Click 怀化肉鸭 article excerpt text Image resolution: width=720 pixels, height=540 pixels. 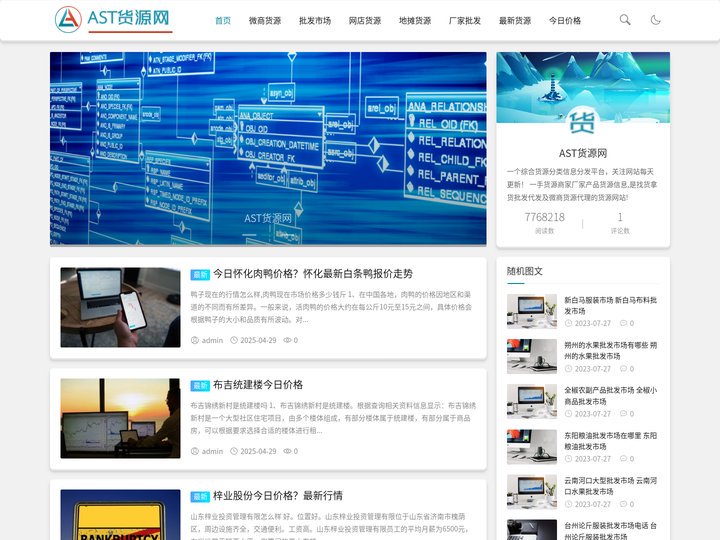[x=331, y=307]
